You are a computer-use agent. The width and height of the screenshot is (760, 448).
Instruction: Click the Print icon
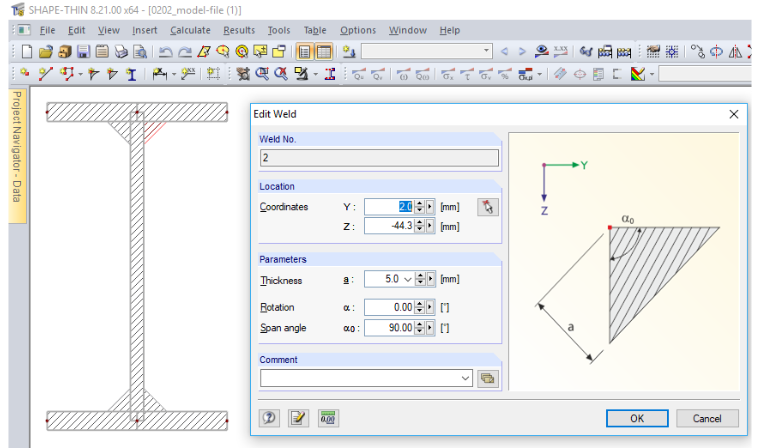click(121, 51)
